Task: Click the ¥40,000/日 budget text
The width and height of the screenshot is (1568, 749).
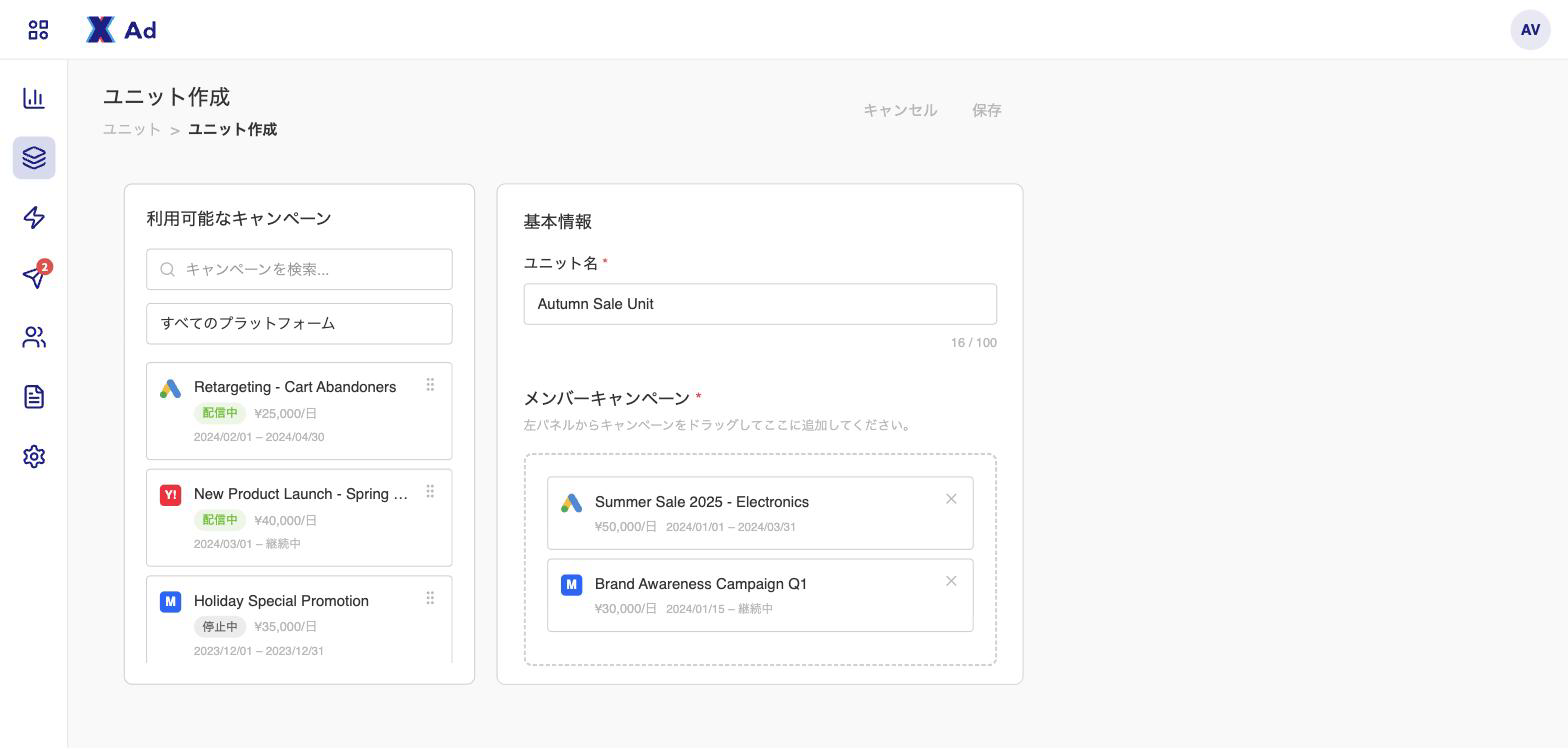Action: pyautogui.click(x=286, y=520)
